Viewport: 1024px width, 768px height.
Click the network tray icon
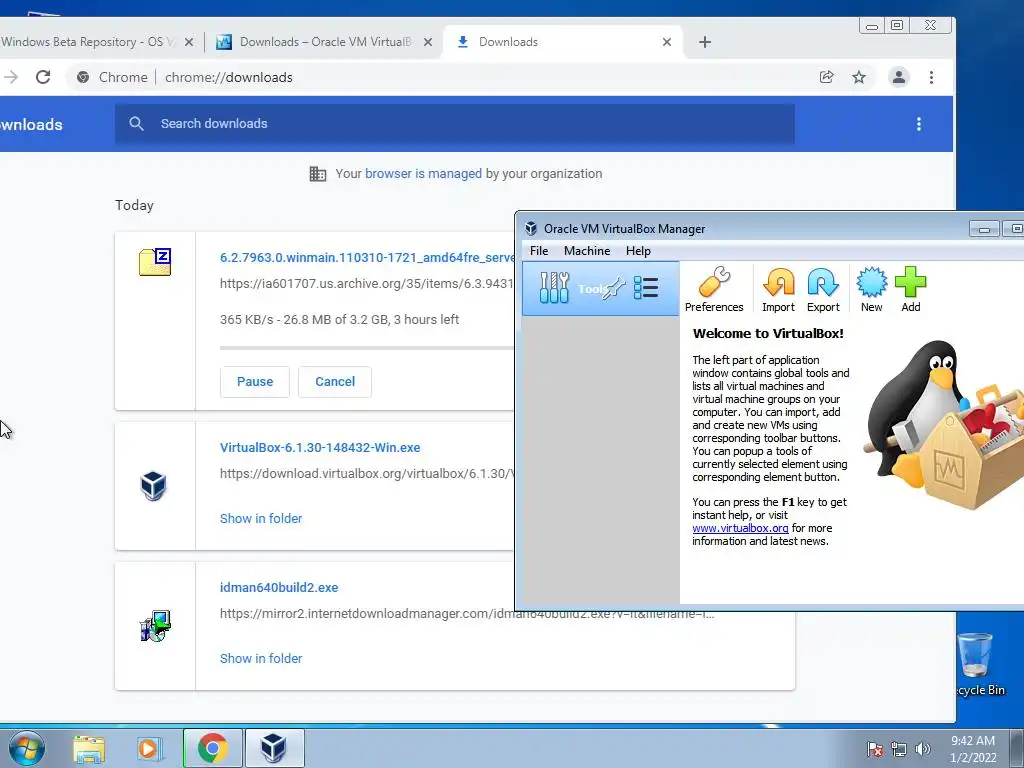click(x=899, y=749)
